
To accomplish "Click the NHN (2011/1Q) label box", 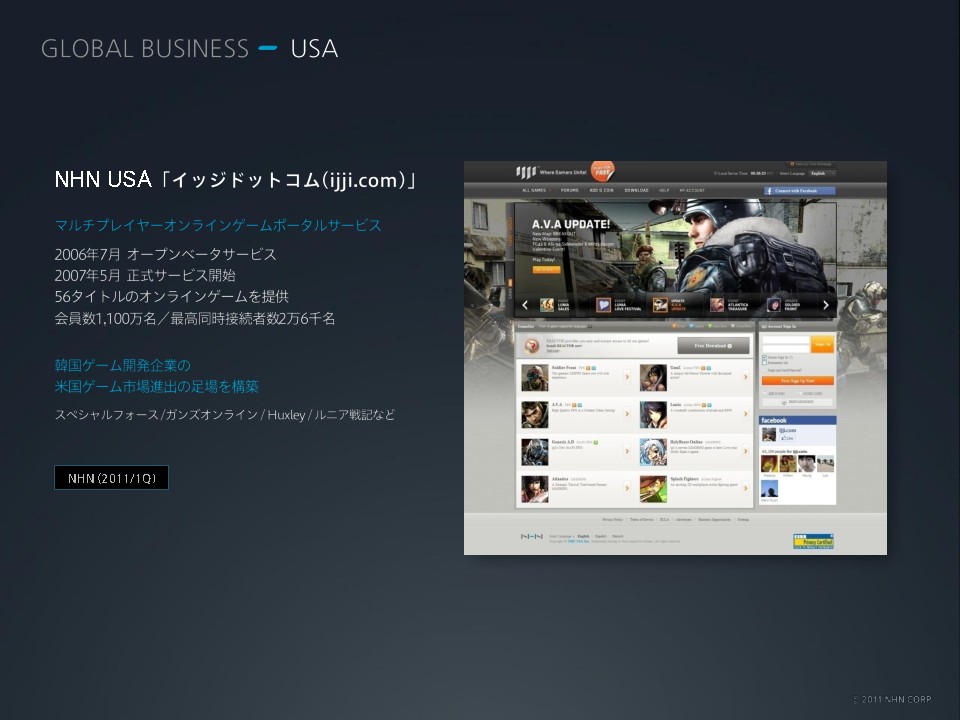I will (111, 478).
